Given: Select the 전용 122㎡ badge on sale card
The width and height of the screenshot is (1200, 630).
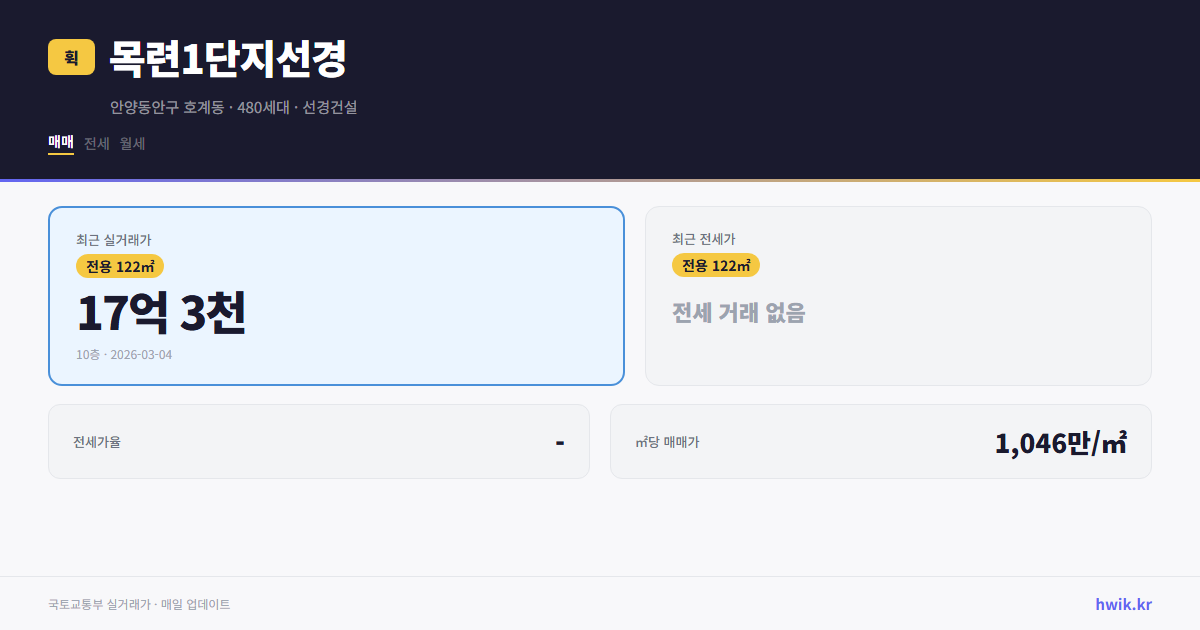Looking at the screenshot, I should pyautogui.click(x=120, y=266).
